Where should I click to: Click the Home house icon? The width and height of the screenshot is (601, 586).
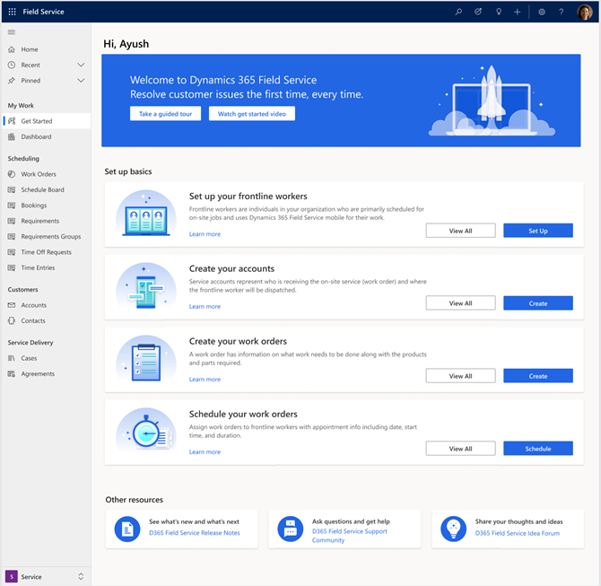(11, 49)
